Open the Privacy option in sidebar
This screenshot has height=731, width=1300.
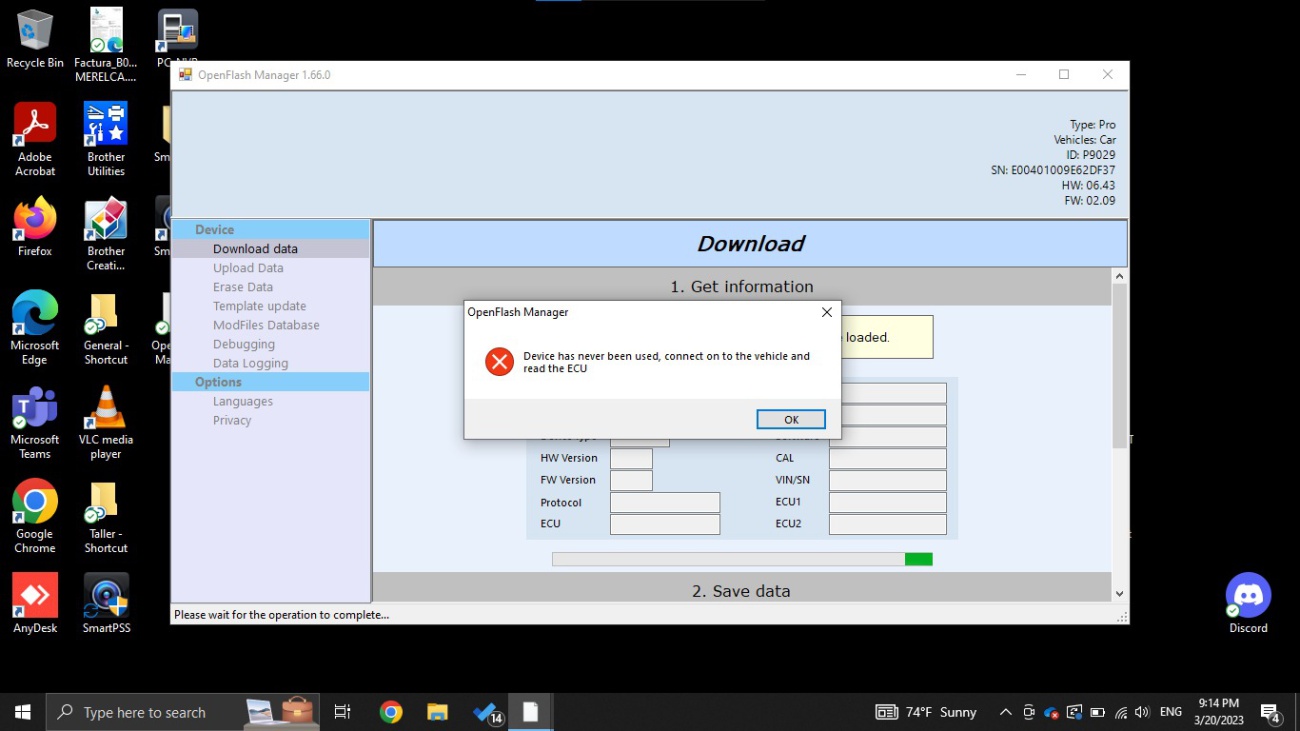click(x=232, y=420)
